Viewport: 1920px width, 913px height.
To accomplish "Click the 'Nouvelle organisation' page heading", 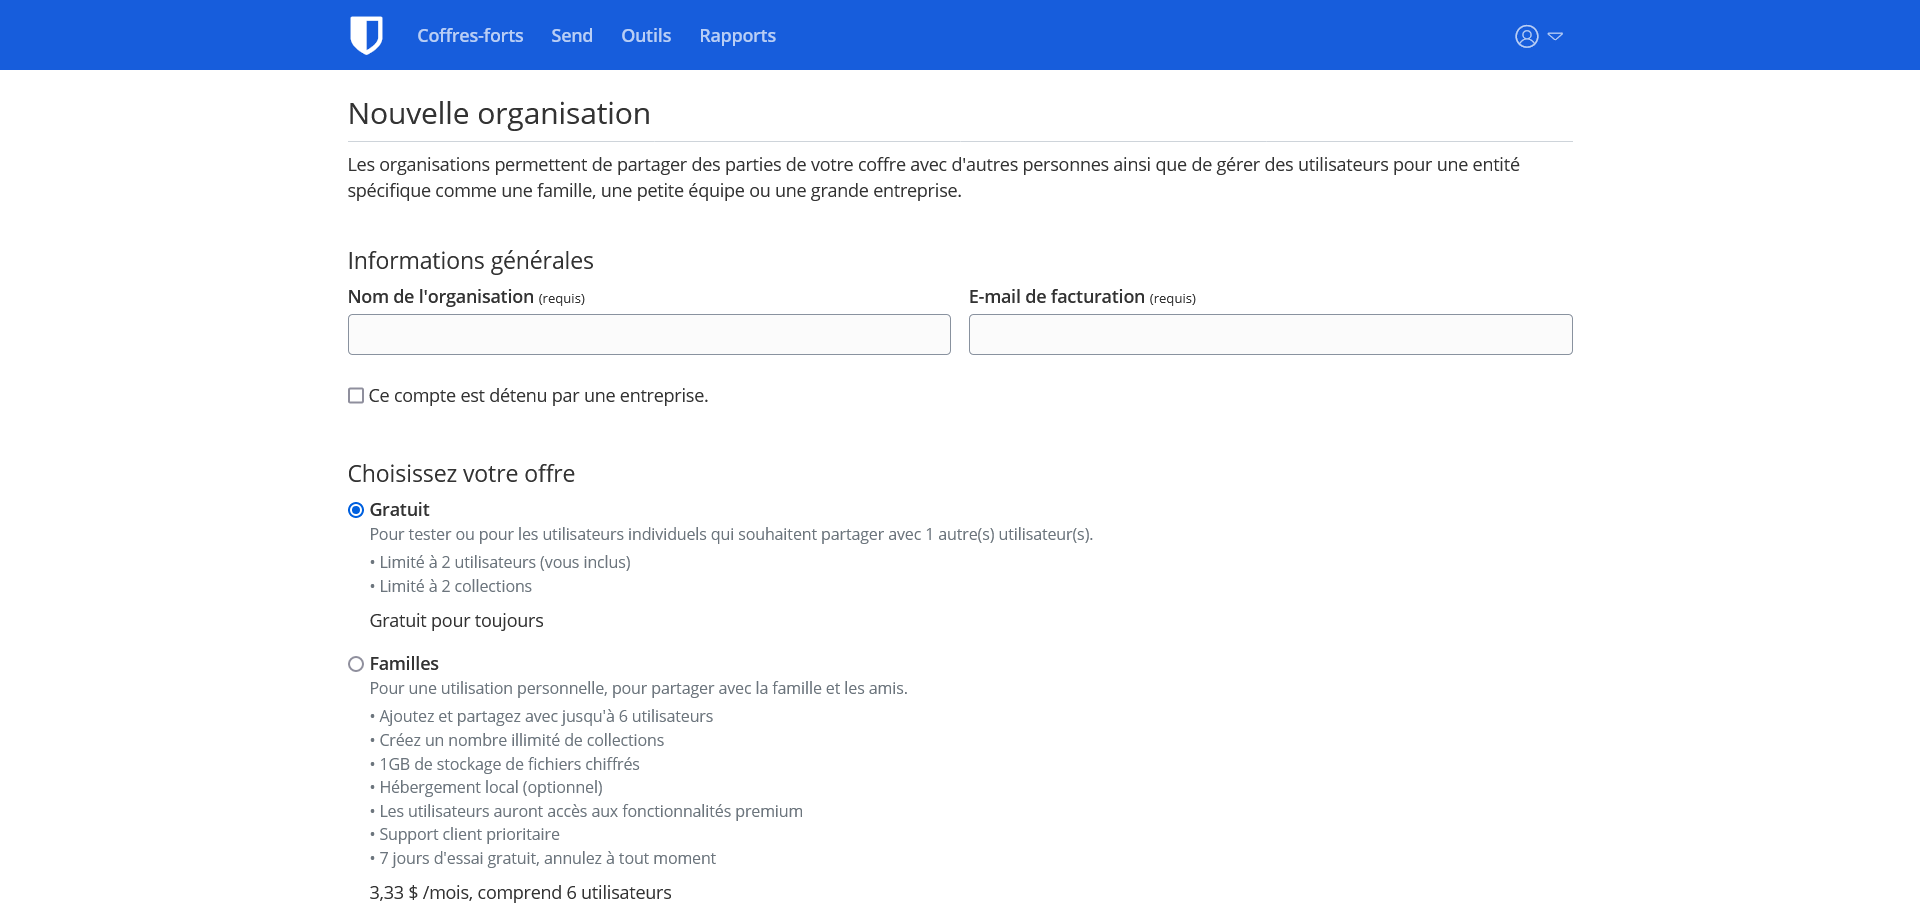I will 499,114.
